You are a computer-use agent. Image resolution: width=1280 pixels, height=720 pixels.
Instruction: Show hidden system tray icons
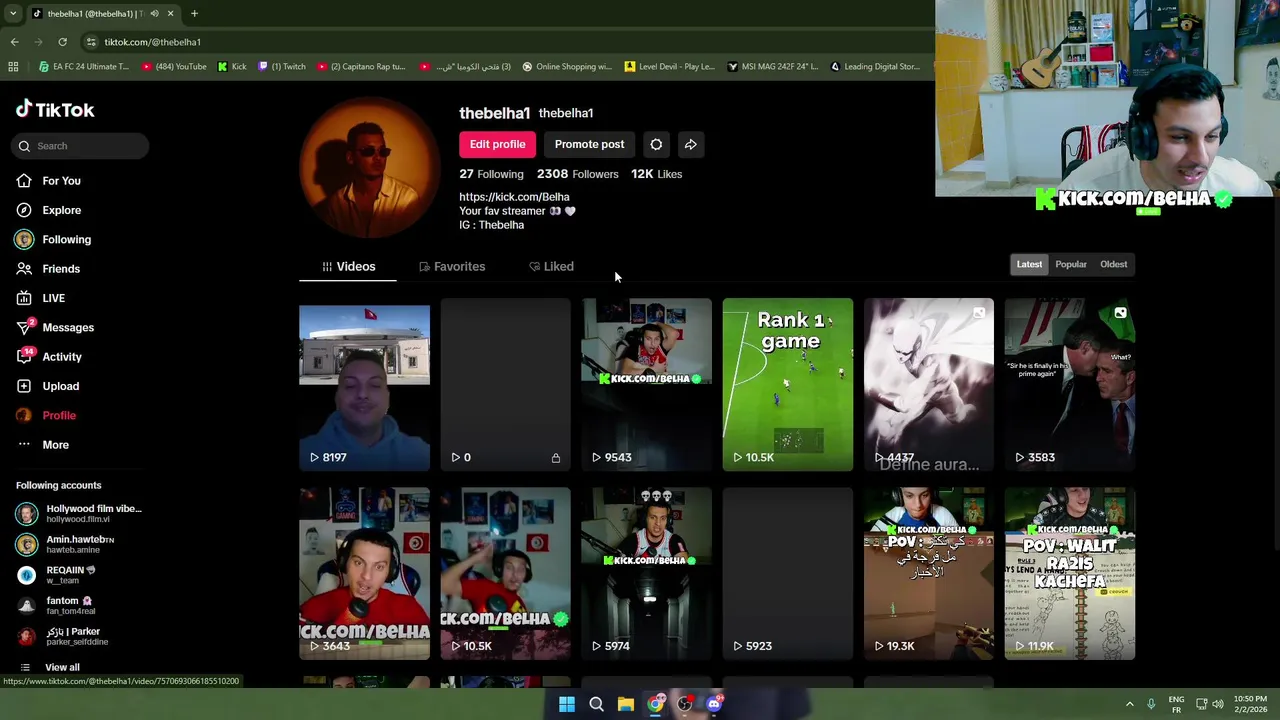(1130, 704)
